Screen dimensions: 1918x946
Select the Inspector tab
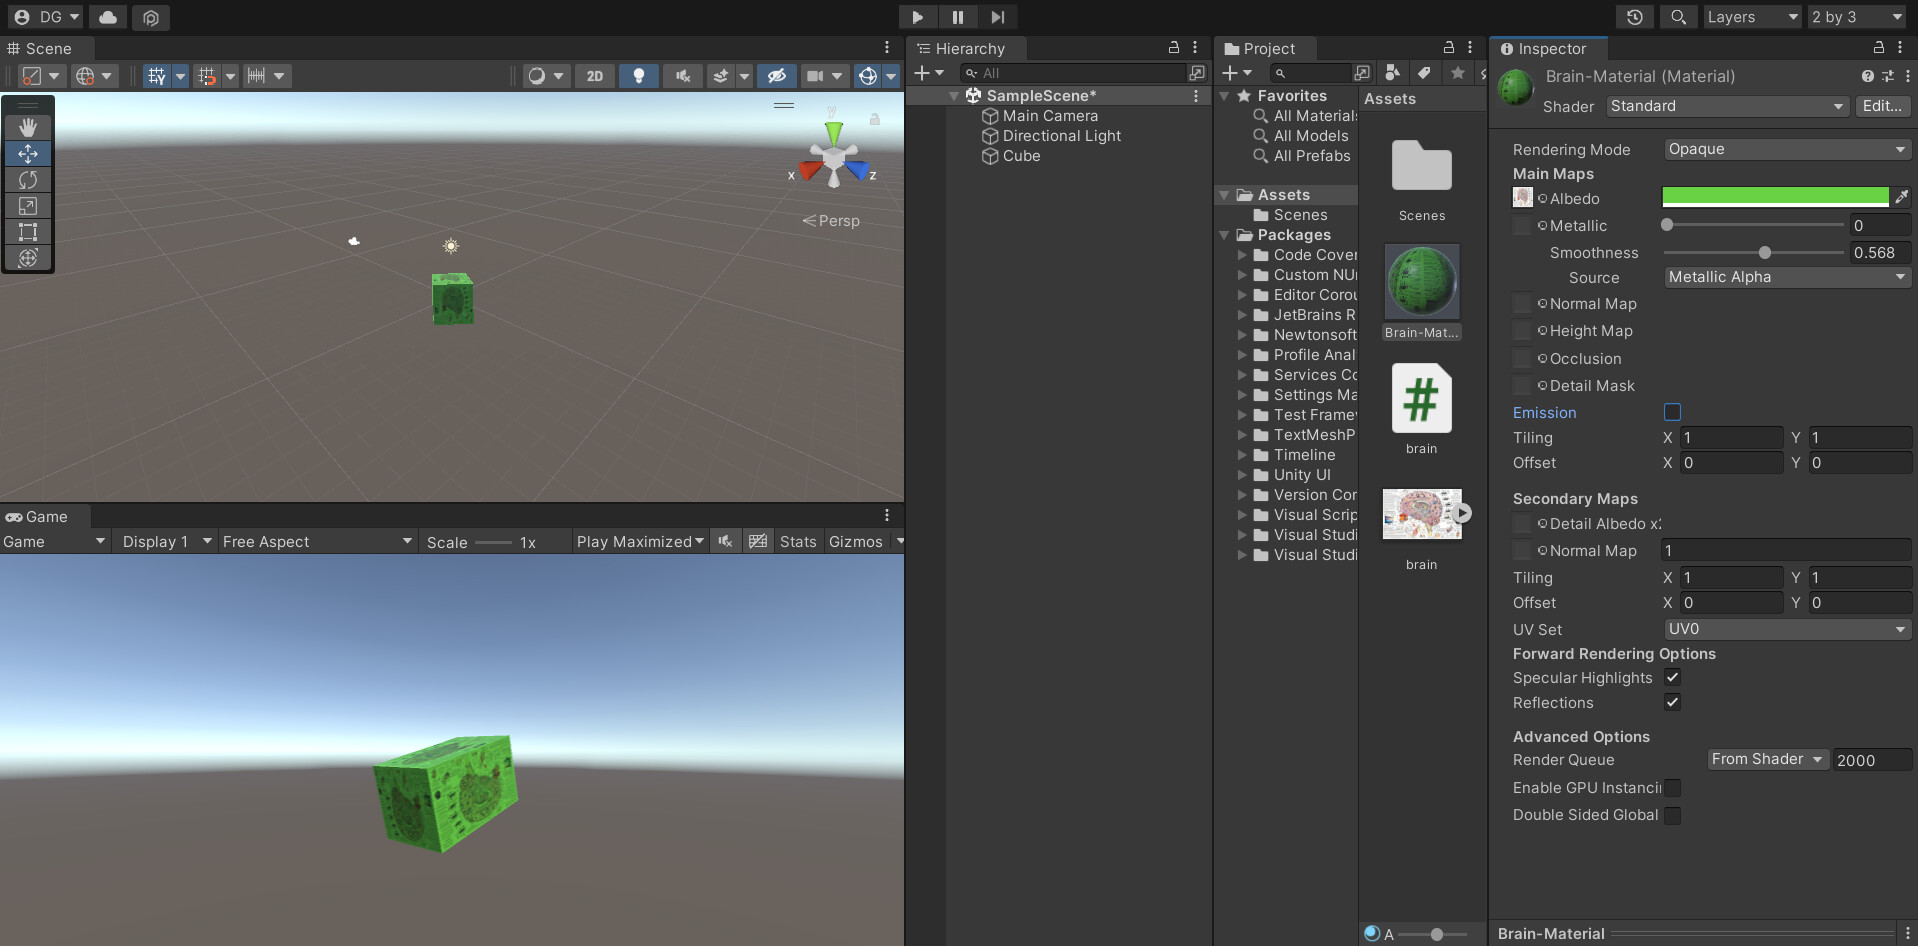click(x=1548, y=48)
